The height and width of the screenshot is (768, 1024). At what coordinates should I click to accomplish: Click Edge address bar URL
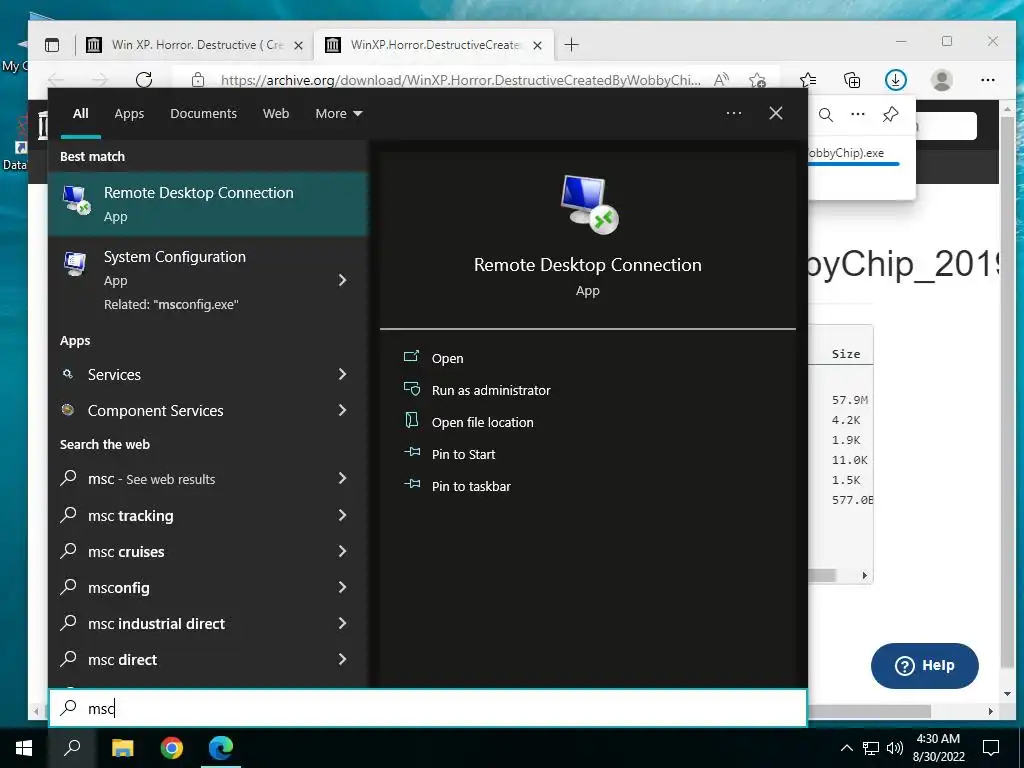coord(460,80)
